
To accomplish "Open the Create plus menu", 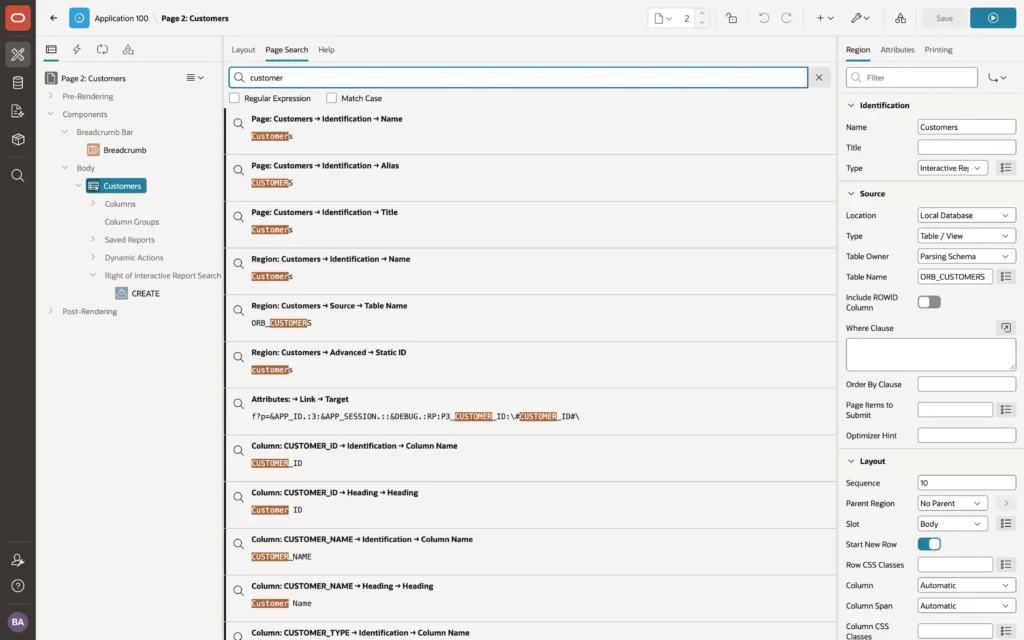I will coord(825,18).
